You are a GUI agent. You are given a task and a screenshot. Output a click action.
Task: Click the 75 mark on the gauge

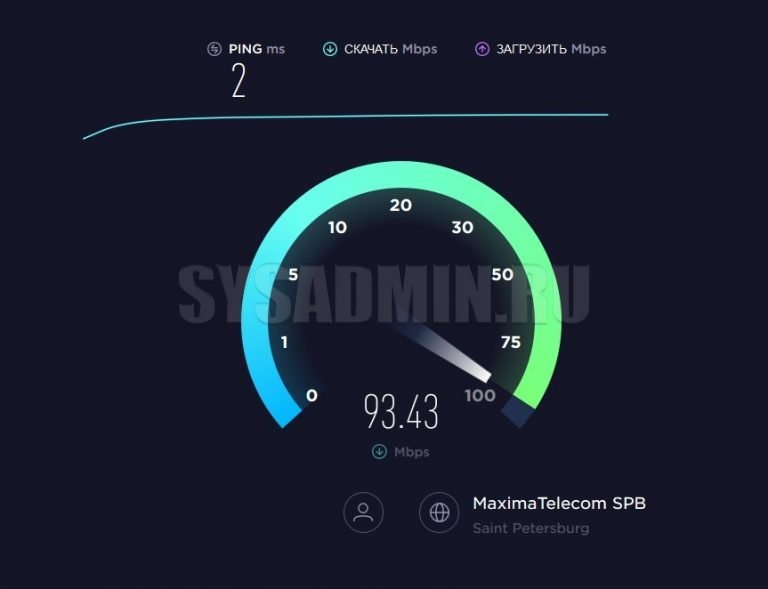point(511,342)
